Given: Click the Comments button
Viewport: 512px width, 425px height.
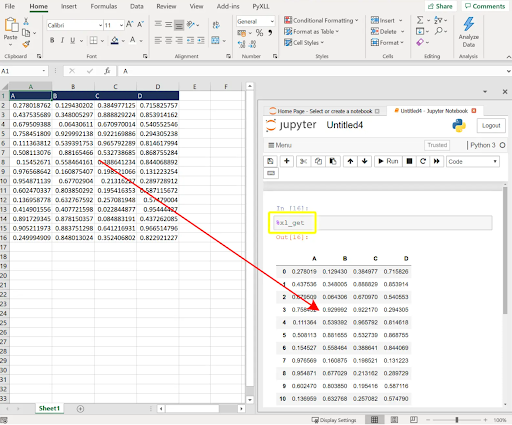Looking at the screenshot, I should click(485, 6).
